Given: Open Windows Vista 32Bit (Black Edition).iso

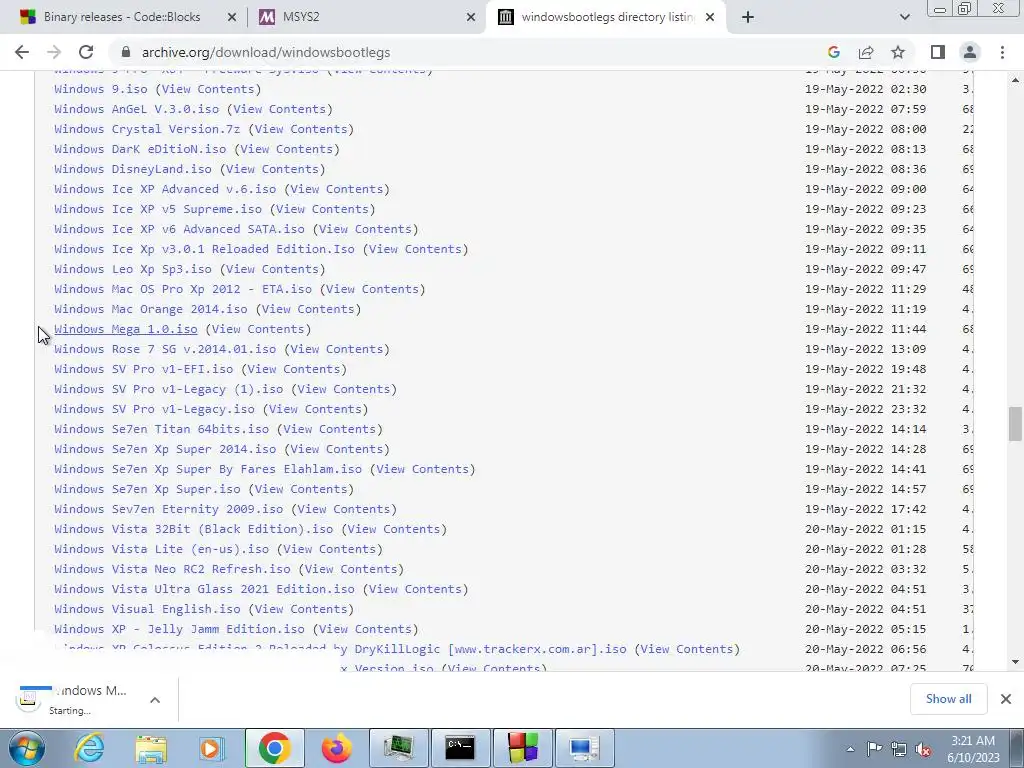Looking at the screenshot, I should [193, 529].
